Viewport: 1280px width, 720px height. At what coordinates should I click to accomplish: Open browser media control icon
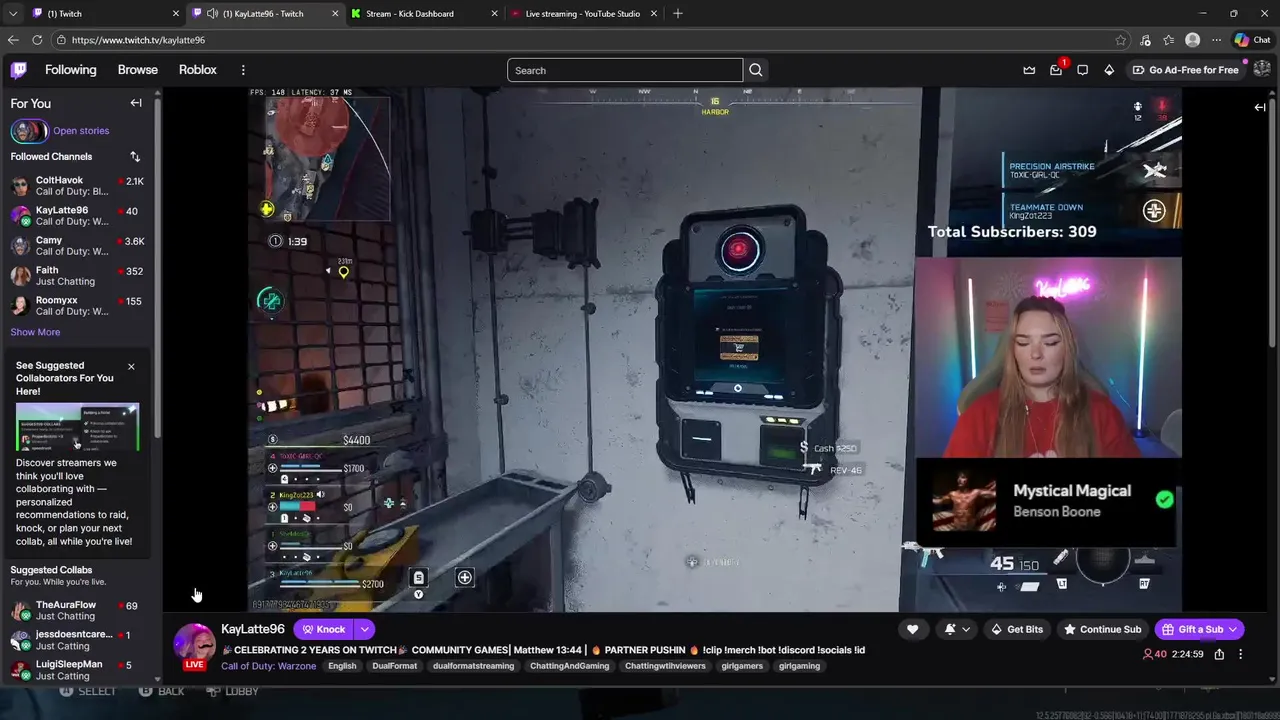pos(1144,40)
